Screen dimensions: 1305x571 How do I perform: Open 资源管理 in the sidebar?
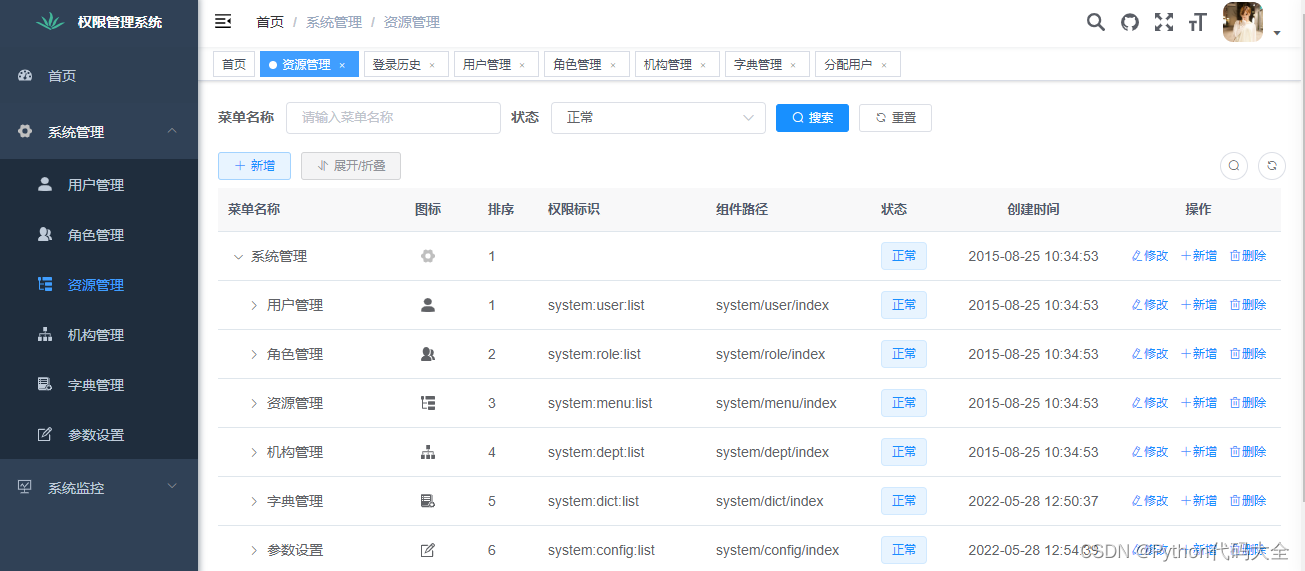click(99, 285)
